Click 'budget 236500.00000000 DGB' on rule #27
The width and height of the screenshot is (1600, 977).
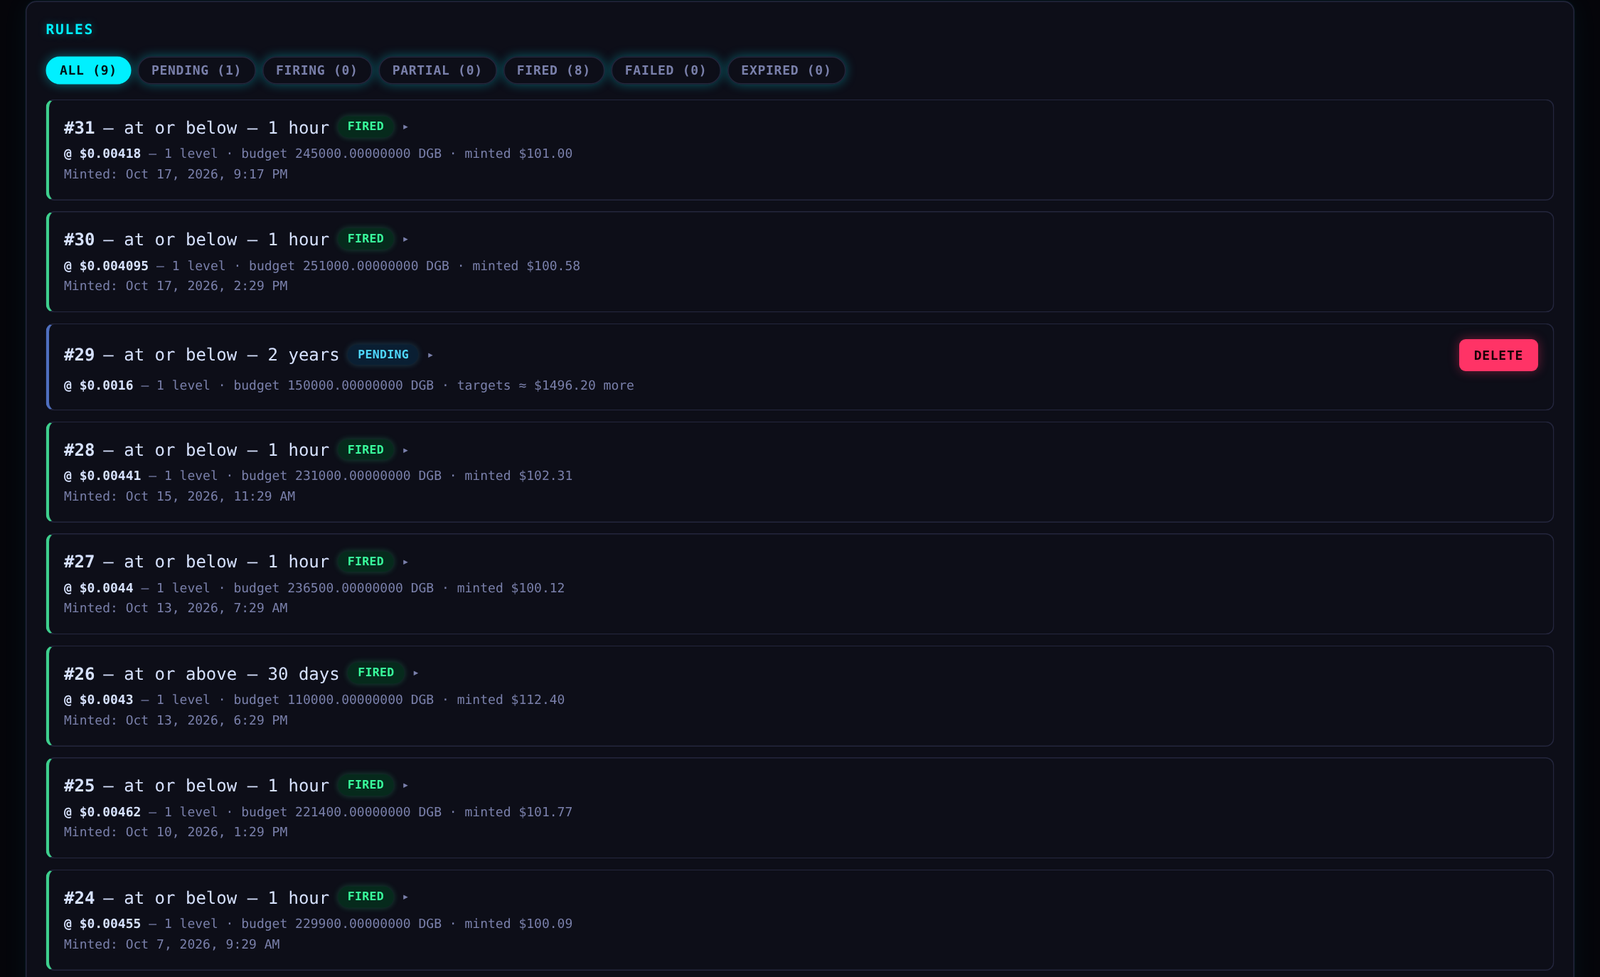(333, 588)
